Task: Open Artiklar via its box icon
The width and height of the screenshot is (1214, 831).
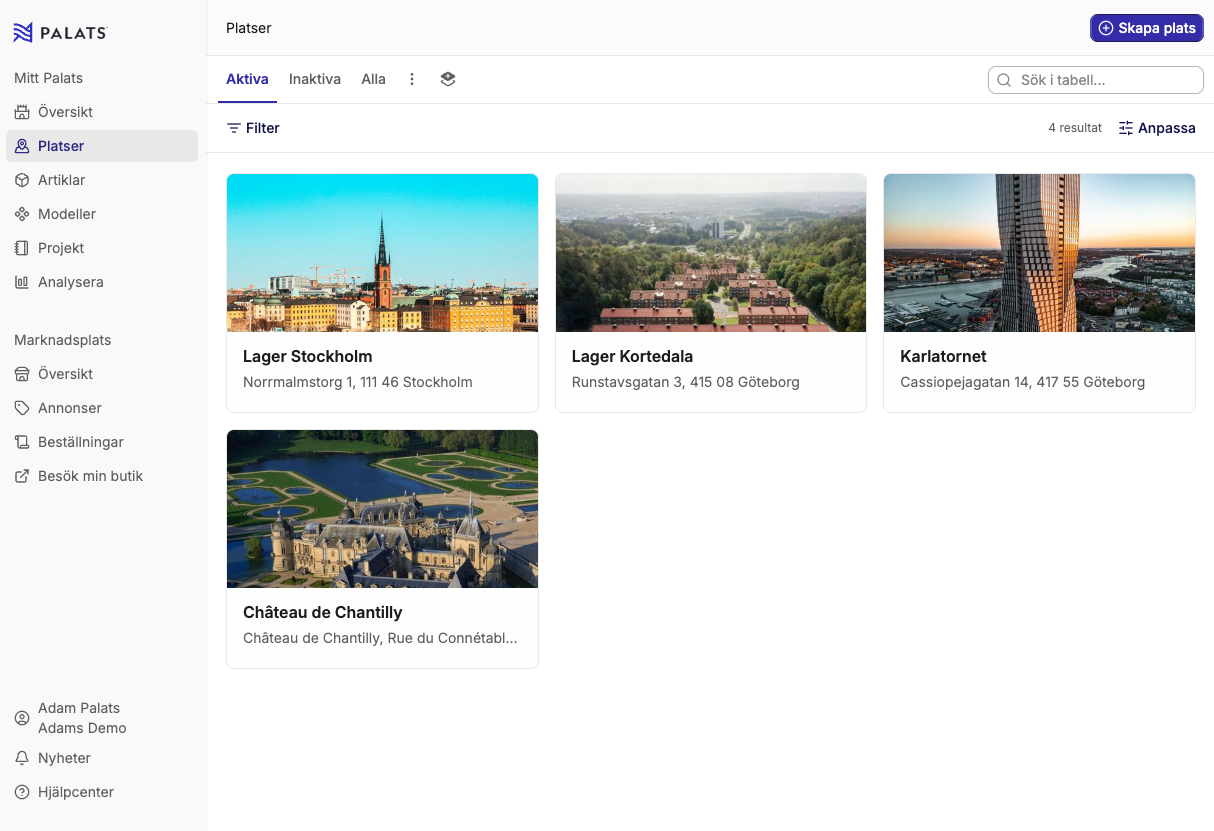Action: coord(22,180)
